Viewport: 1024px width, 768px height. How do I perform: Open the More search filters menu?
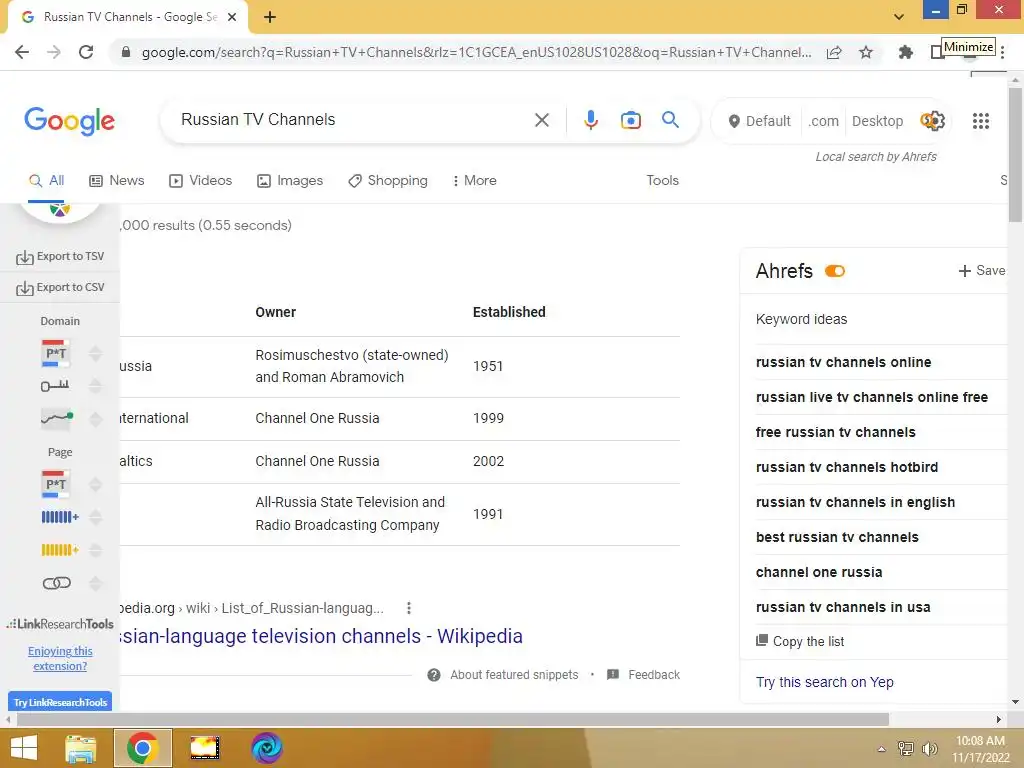(475, 180)
